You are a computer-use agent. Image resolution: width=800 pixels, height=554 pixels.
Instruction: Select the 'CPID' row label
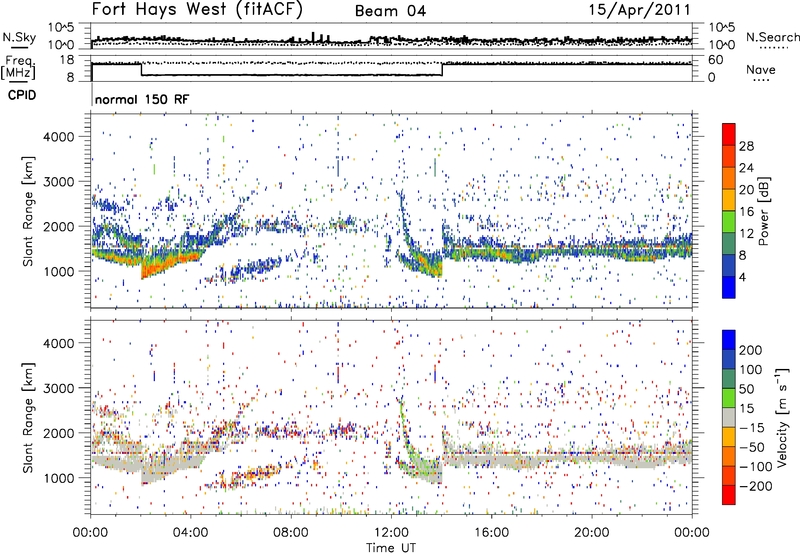click(22, 95)
